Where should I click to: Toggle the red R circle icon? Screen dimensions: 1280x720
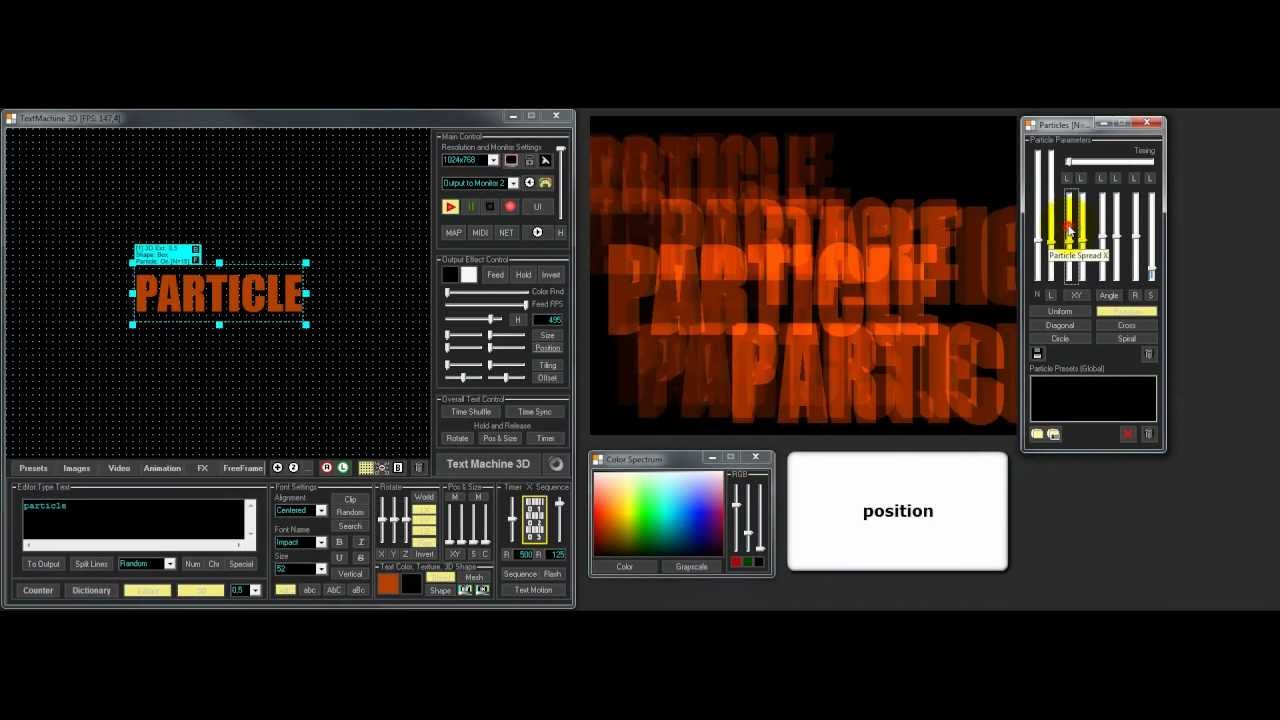326,468
